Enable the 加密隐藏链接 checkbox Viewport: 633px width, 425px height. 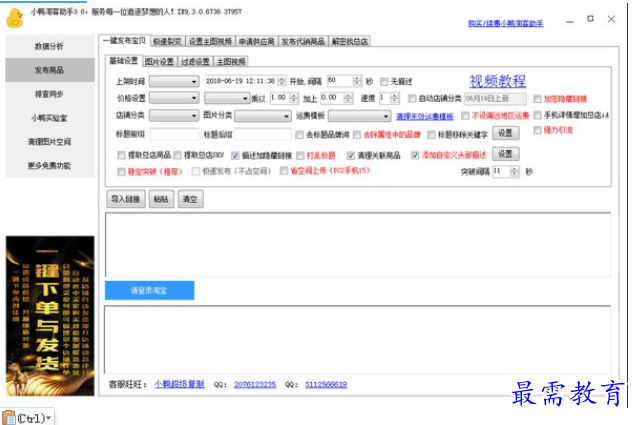537,99
